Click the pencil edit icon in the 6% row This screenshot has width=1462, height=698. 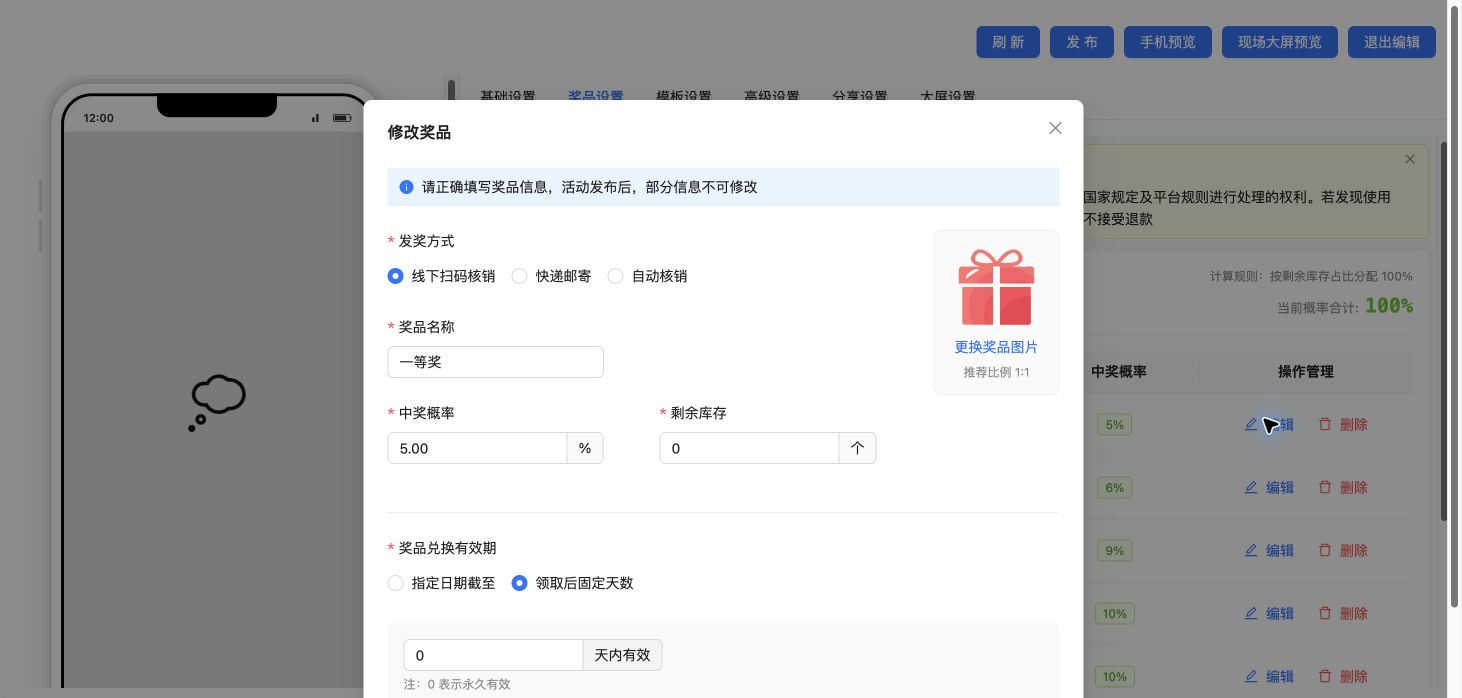(1250, 487)
